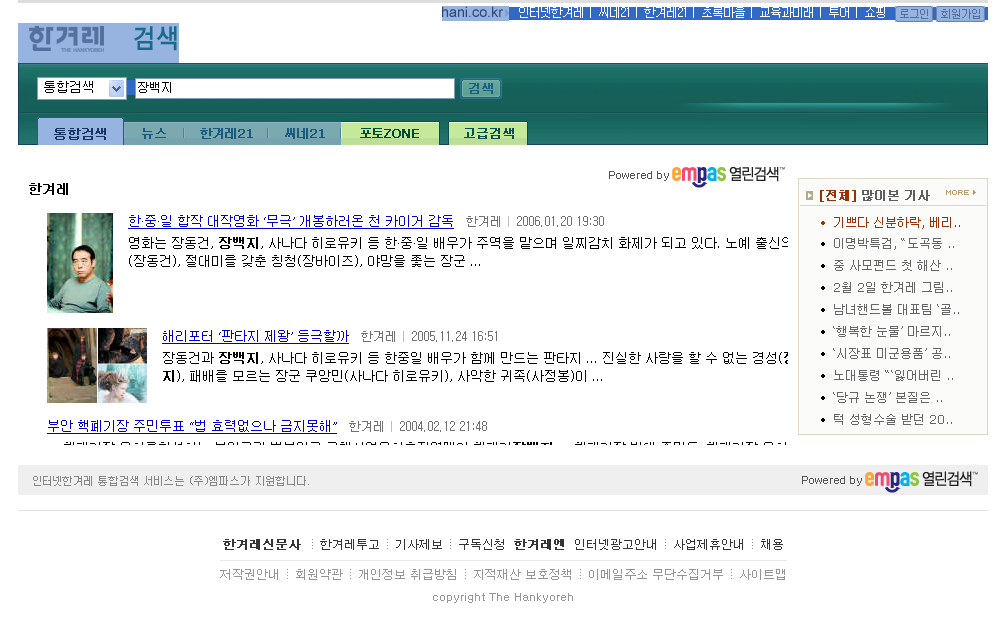Open 기사제보 footer link
The height and width of the screenshot is (629, 1007).
point(419,545)
